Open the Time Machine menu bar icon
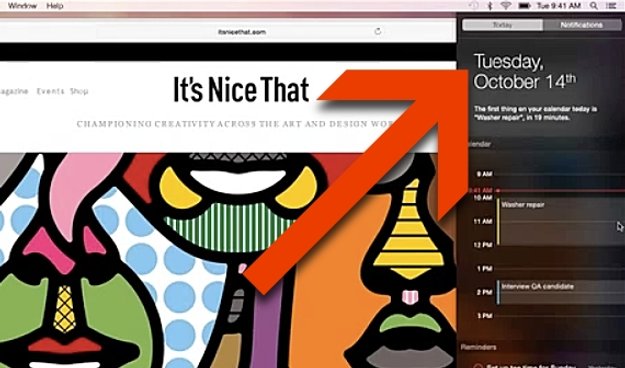The image size is (625, 368). (x=474, y=6)
